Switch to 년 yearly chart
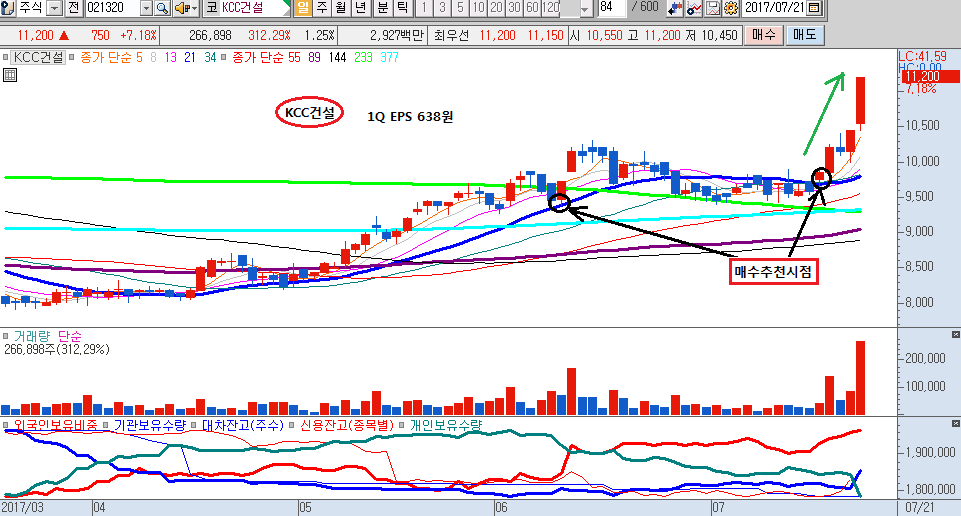This screenshot has height=516, width=961. coord(360,8)
